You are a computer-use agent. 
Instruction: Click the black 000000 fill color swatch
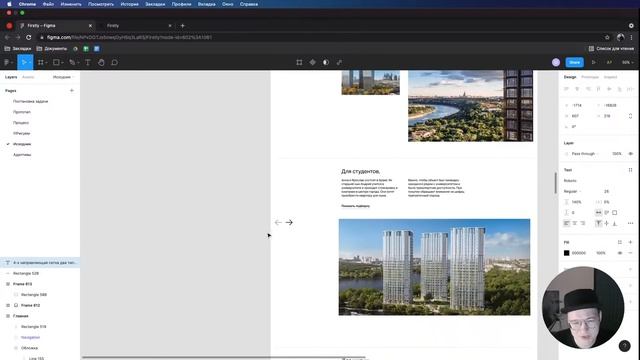567,253
